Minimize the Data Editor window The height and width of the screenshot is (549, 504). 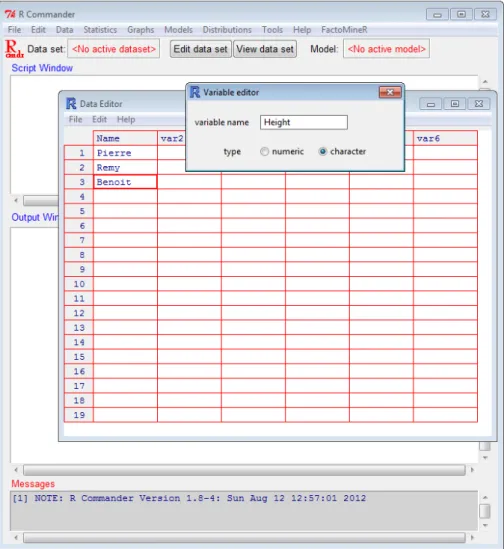pos(431,104)
